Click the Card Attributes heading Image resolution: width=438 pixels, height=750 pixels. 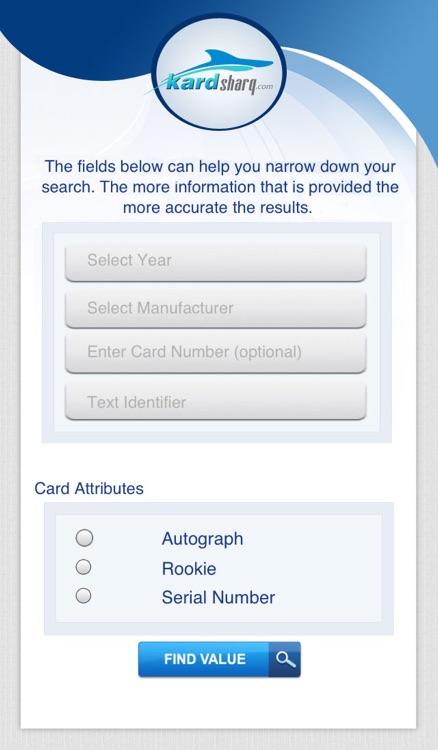[89, 488]
